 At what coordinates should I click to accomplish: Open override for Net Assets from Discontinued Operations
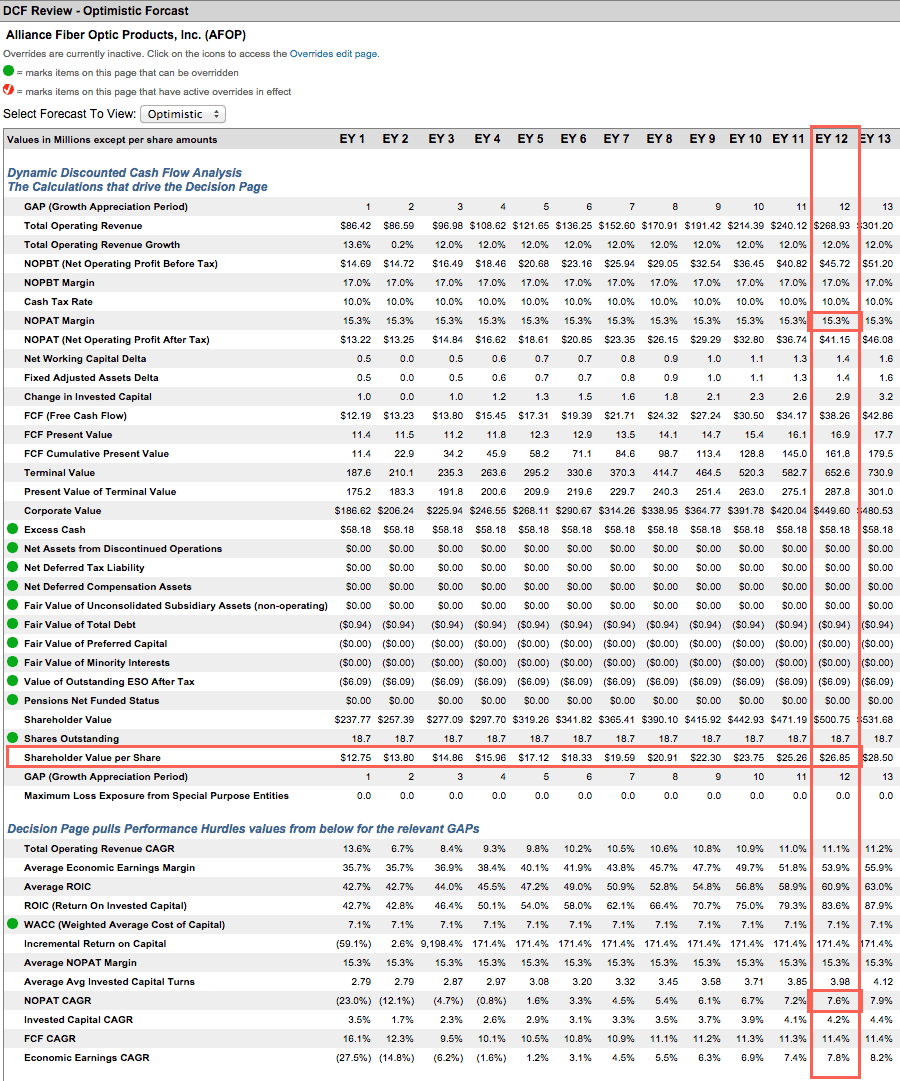click(12, 548)
